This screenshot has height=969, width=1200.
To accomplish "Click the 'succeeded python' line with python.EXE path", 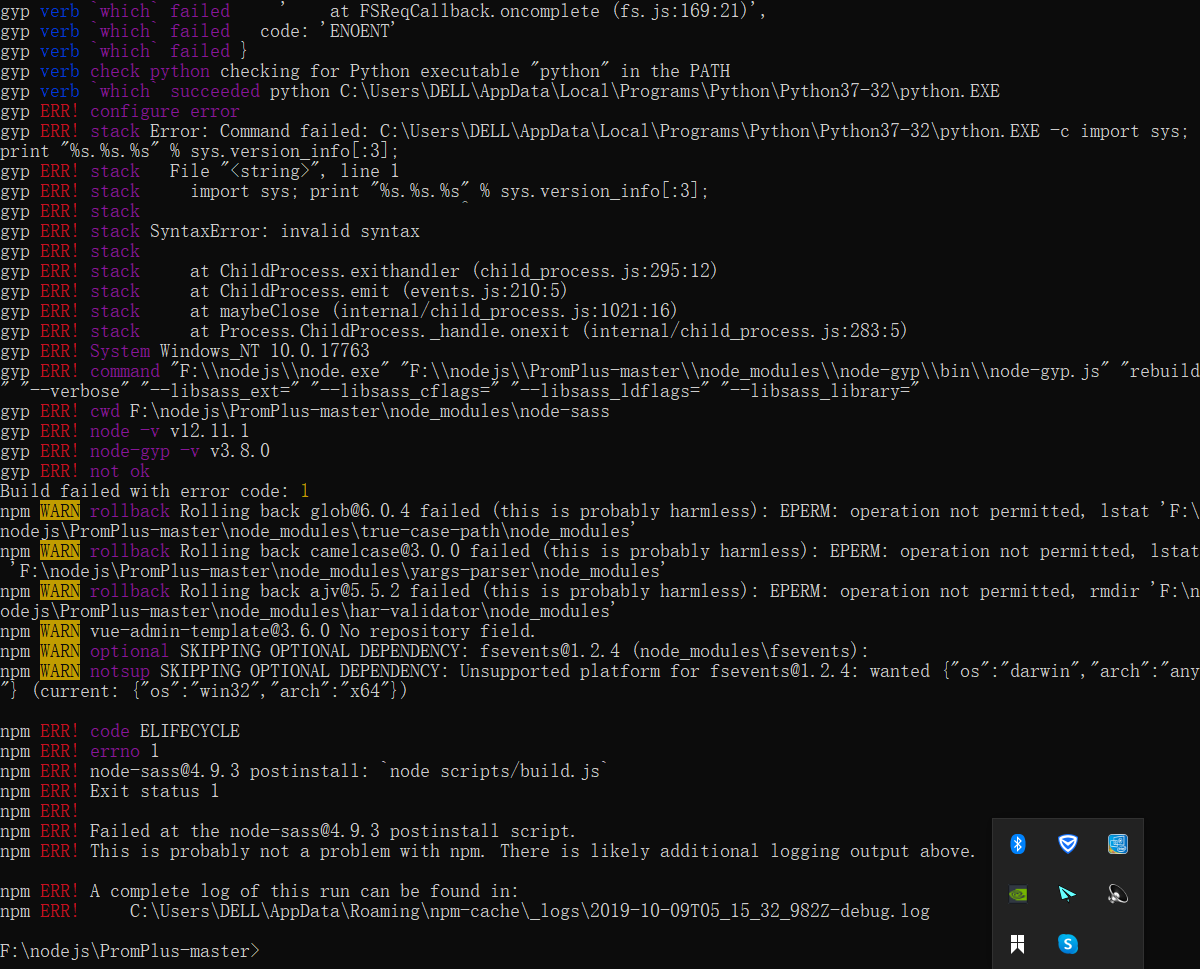I will pos(500,91).
